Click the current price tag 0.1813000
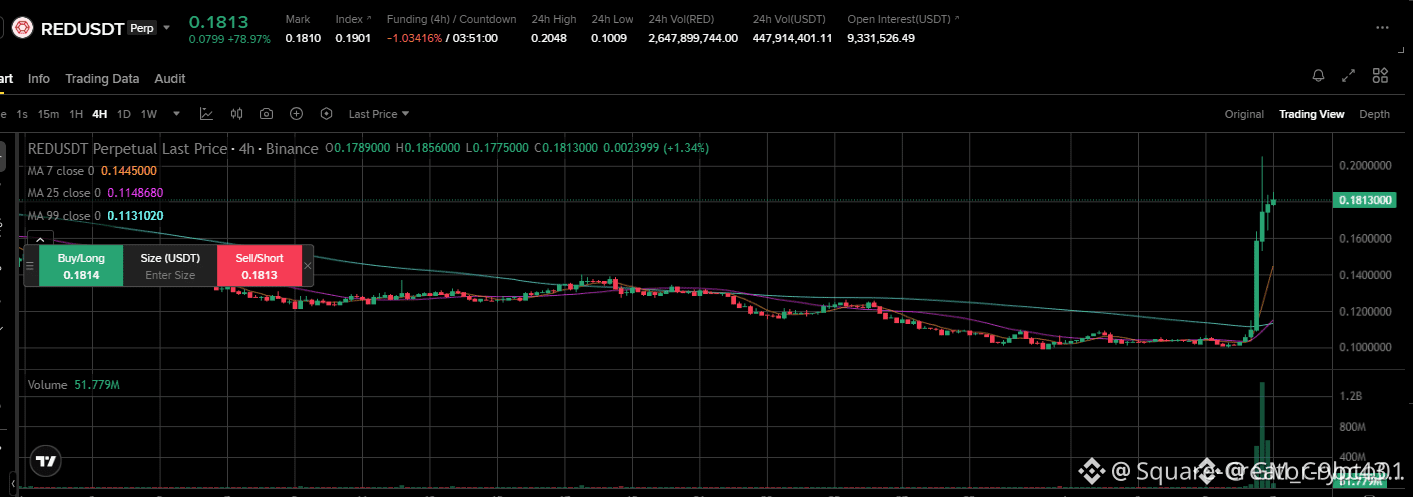Viewport: 1413px width, 497px height. 1365,201
